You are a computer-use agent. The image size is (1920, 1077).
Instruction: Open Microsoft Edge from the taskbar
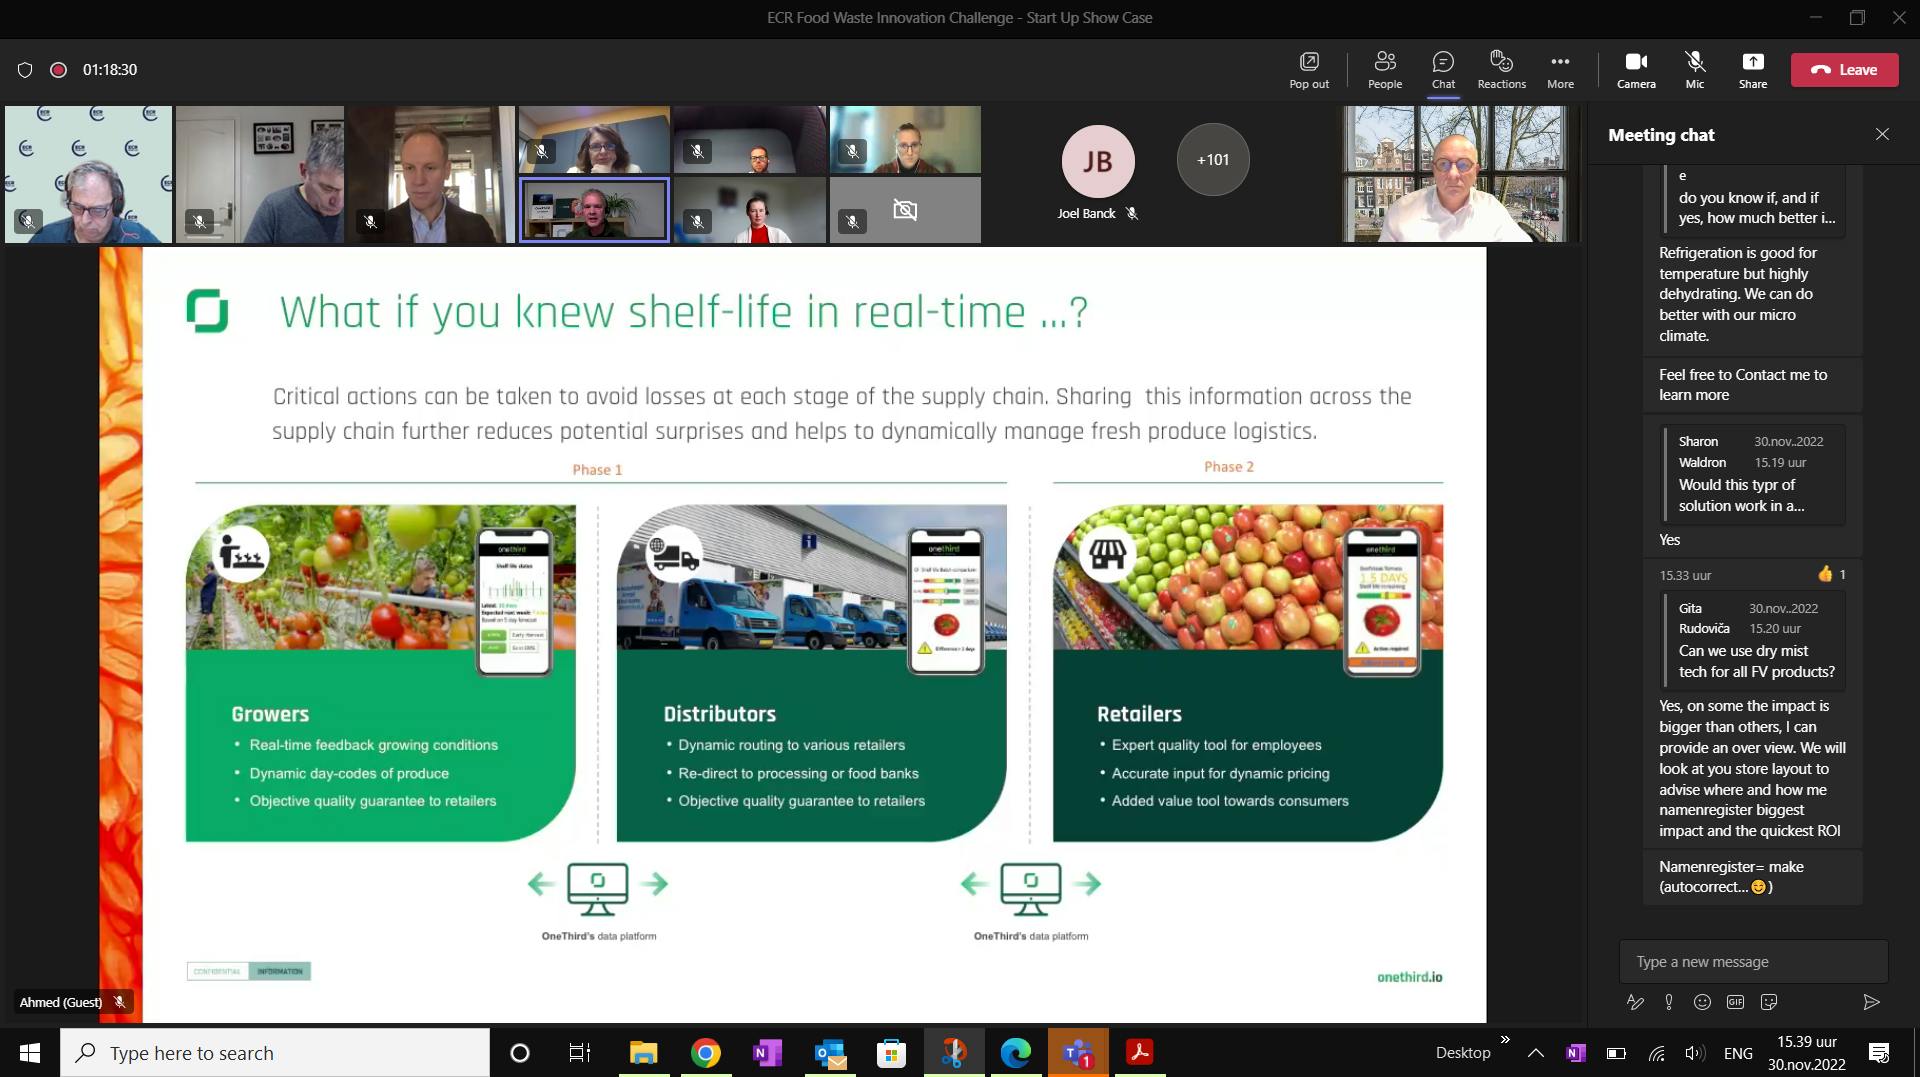coord(1016,1053)
